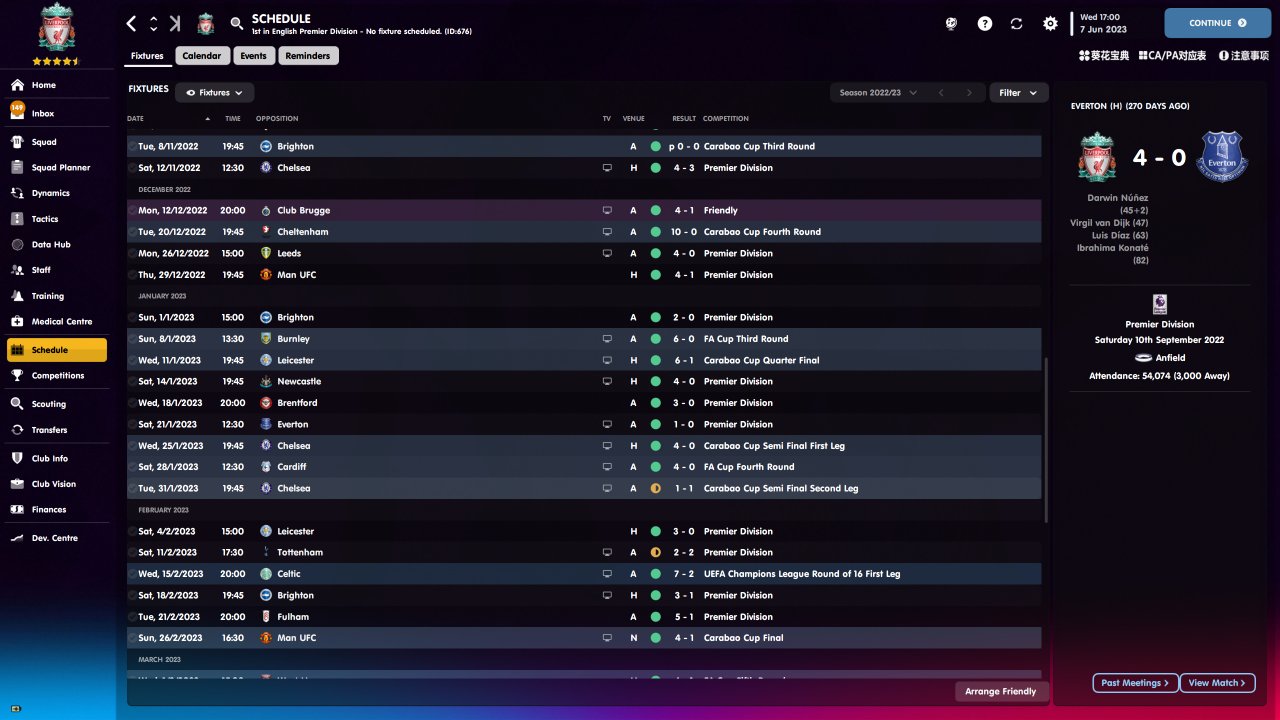Click the search magnifier icon
The width and height of the screenshot is (1280, 720).
coord(236,23)
